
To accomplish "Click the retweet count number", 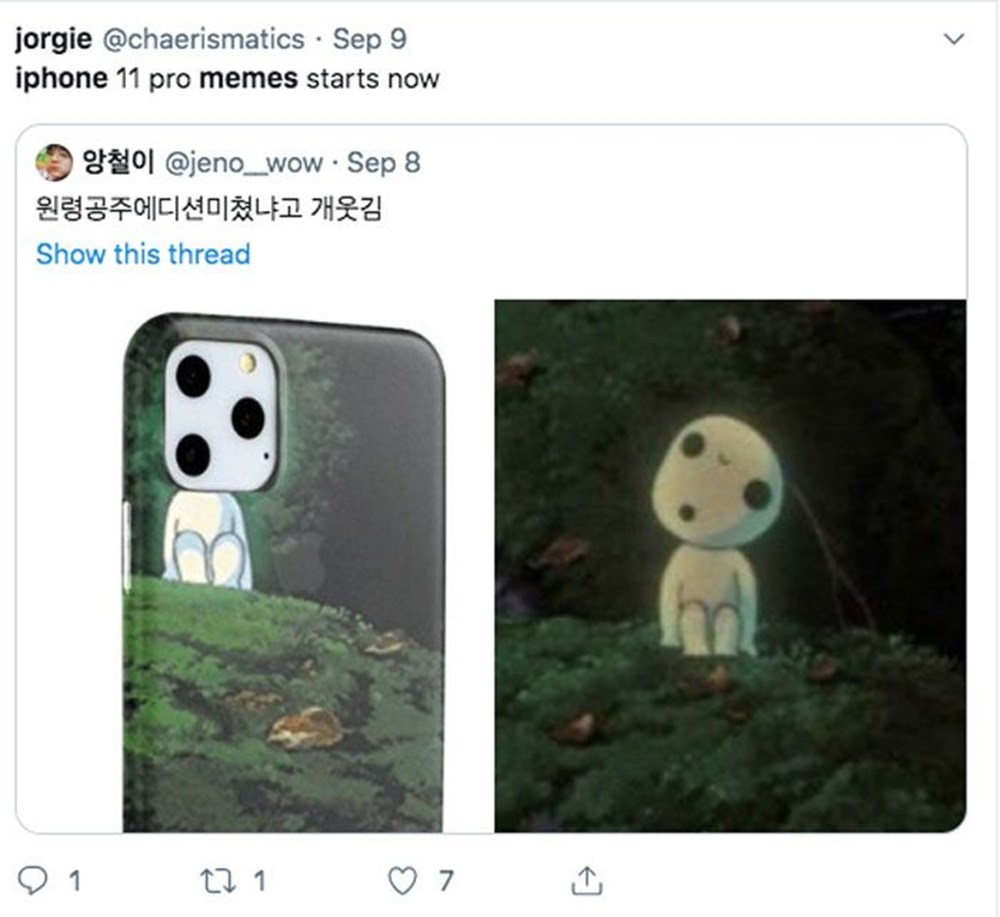I will [x=258, y=880].
